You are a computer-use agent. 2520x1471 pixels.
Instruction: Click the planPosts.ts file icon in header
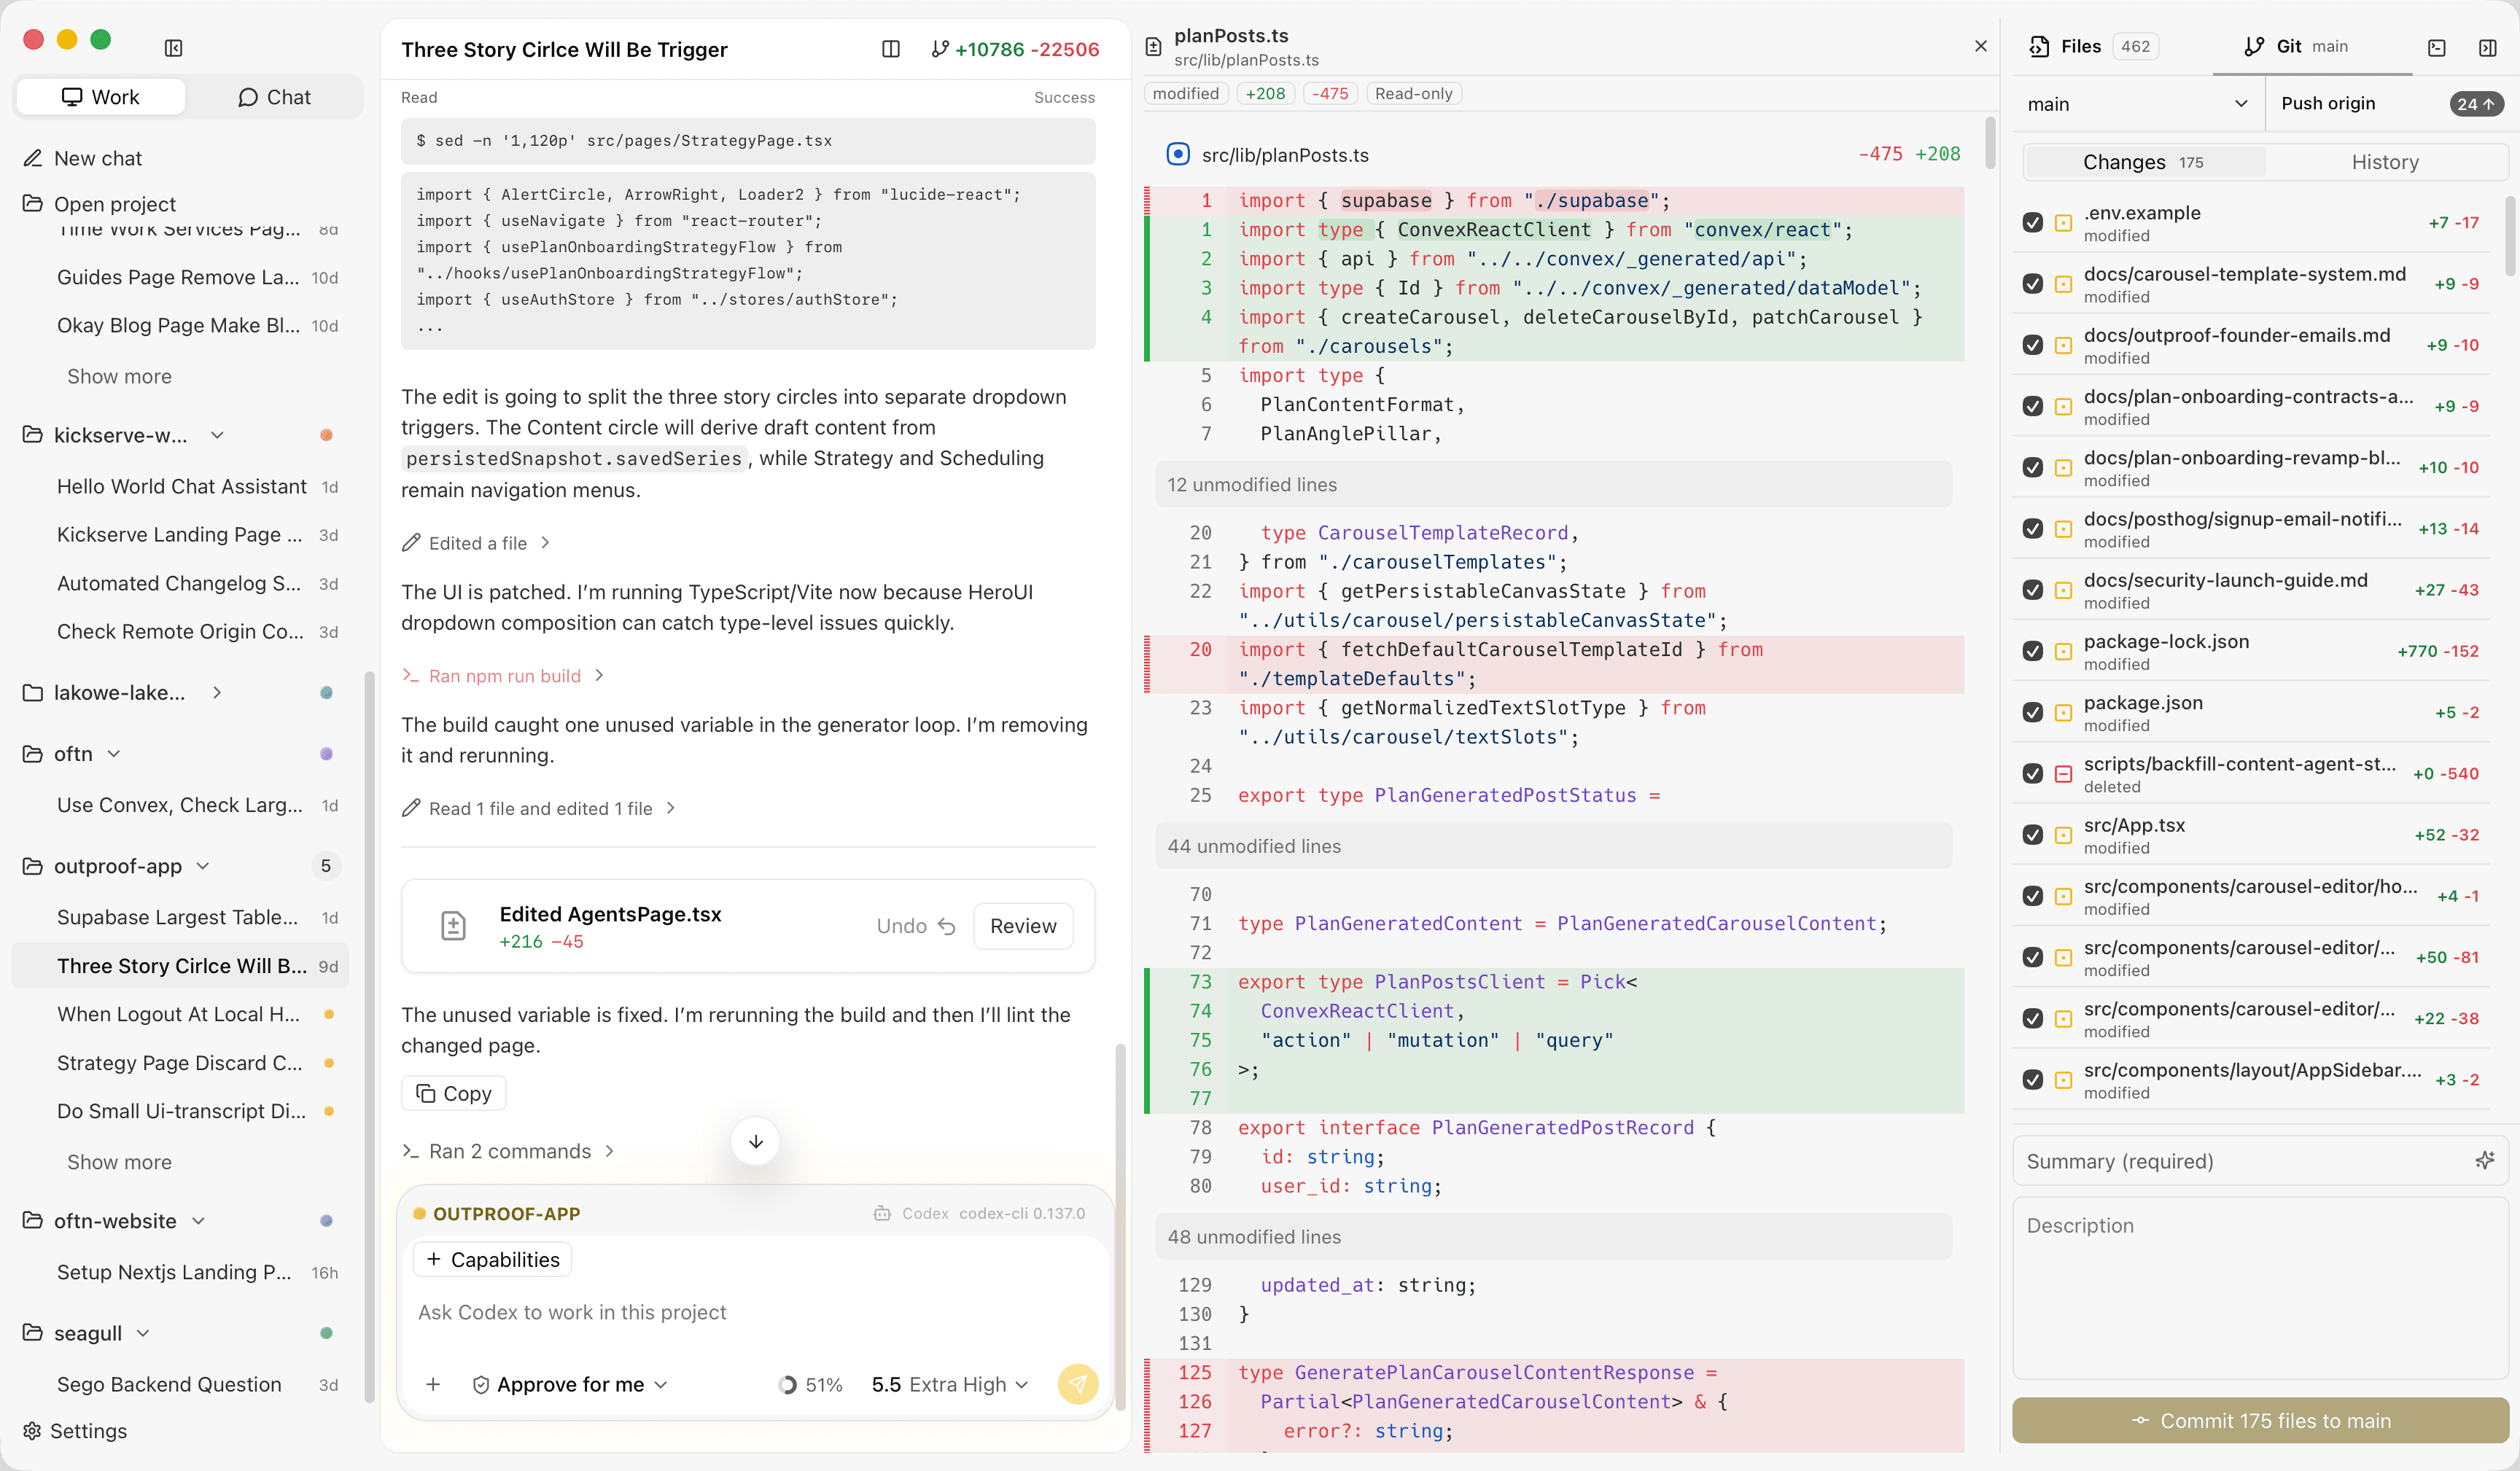[1153, 47]
